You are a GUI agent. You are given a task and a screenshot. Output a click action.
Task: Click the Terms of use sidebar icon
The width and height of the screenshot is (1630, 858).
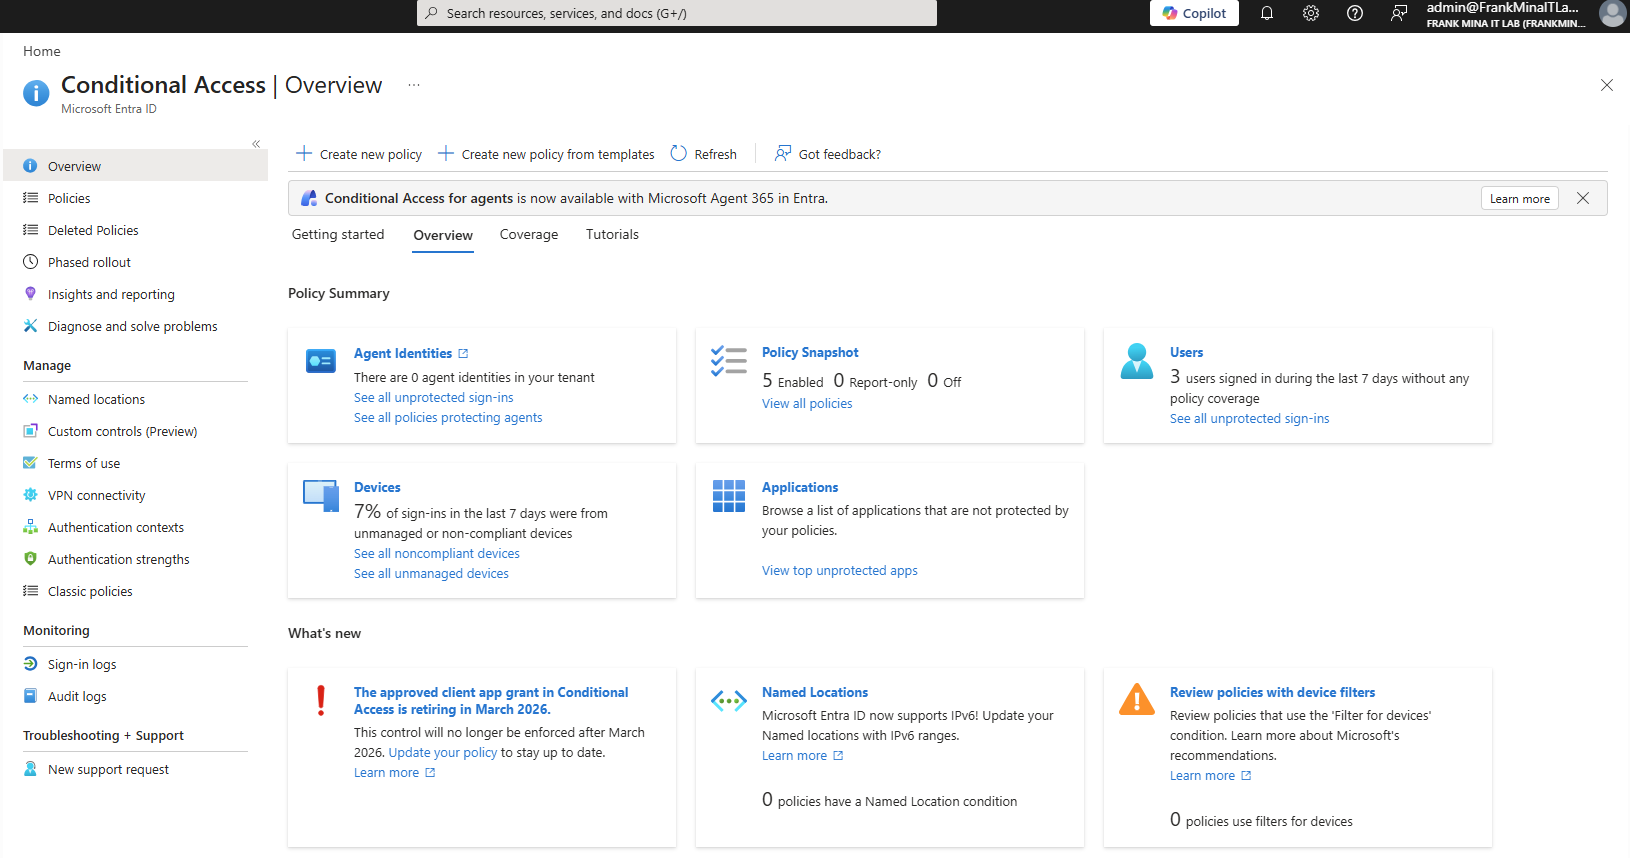(30, 463)
